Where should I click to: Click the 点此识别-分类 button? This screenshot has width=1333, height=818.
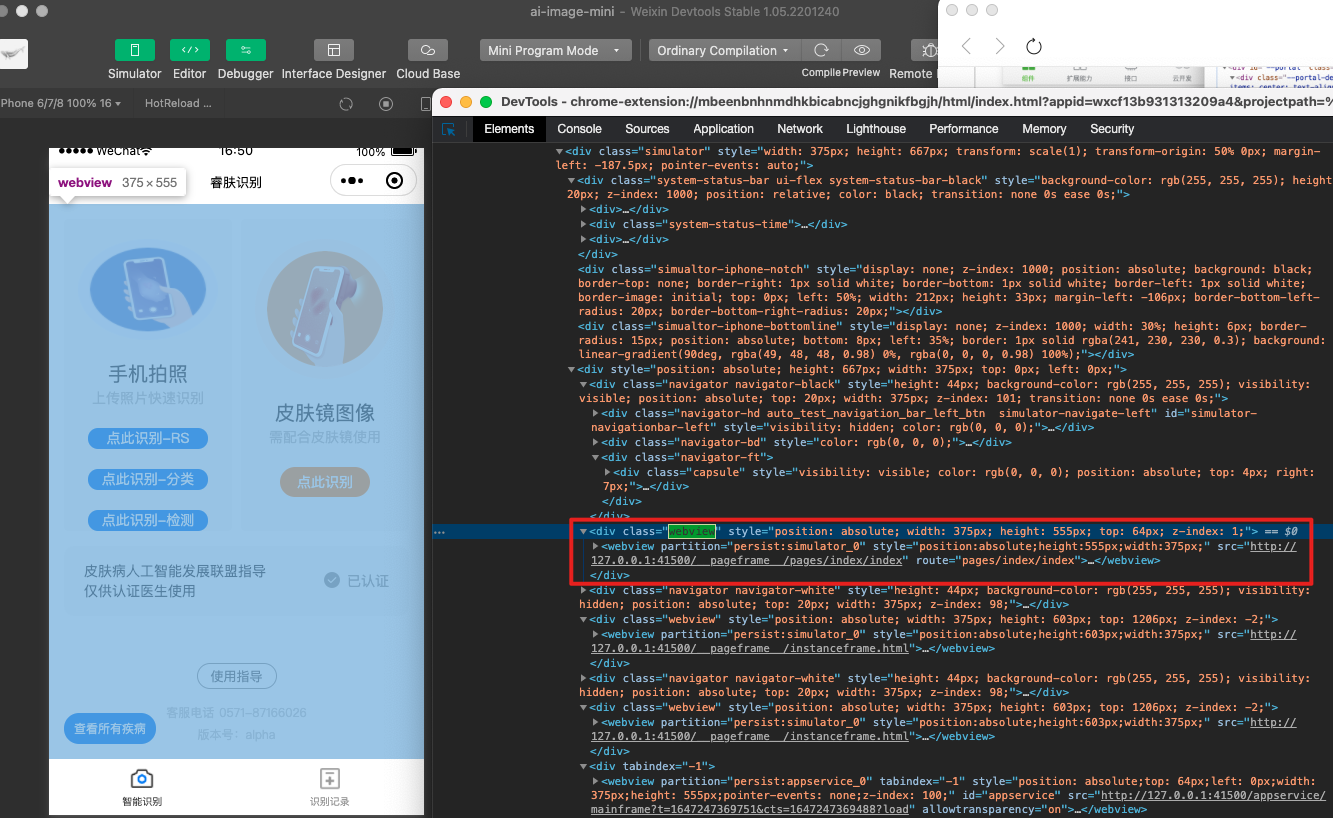pyautogui.click(x=148, y=479)
